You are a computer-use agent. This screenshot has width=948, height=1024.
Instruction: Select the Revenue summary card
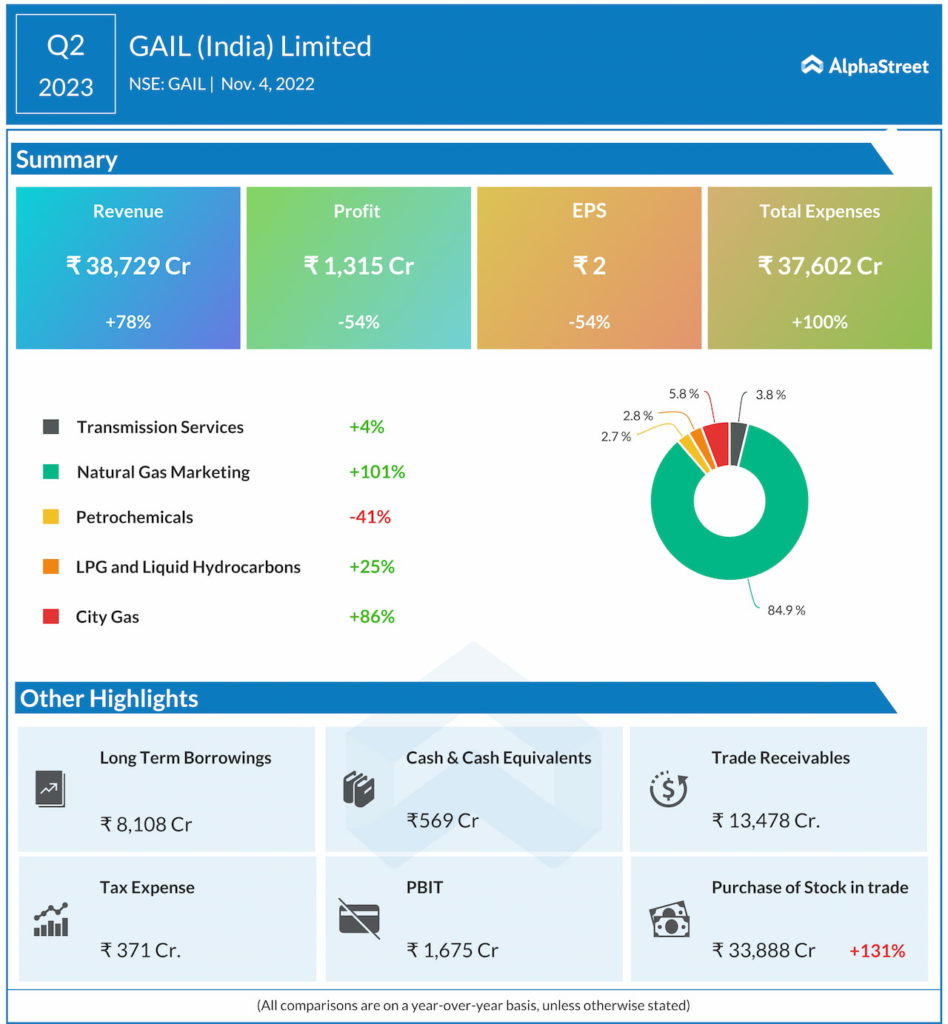coord(128,267)
